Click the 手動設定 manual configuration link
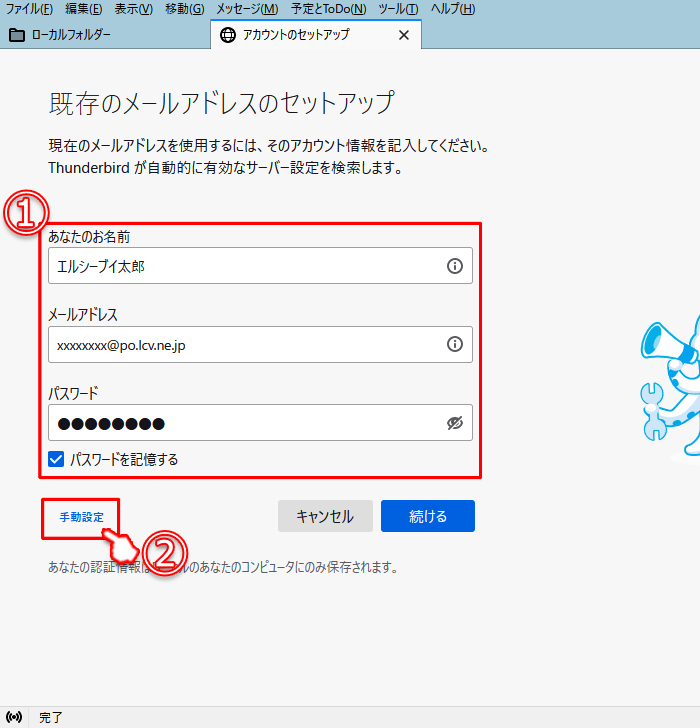 81,517
